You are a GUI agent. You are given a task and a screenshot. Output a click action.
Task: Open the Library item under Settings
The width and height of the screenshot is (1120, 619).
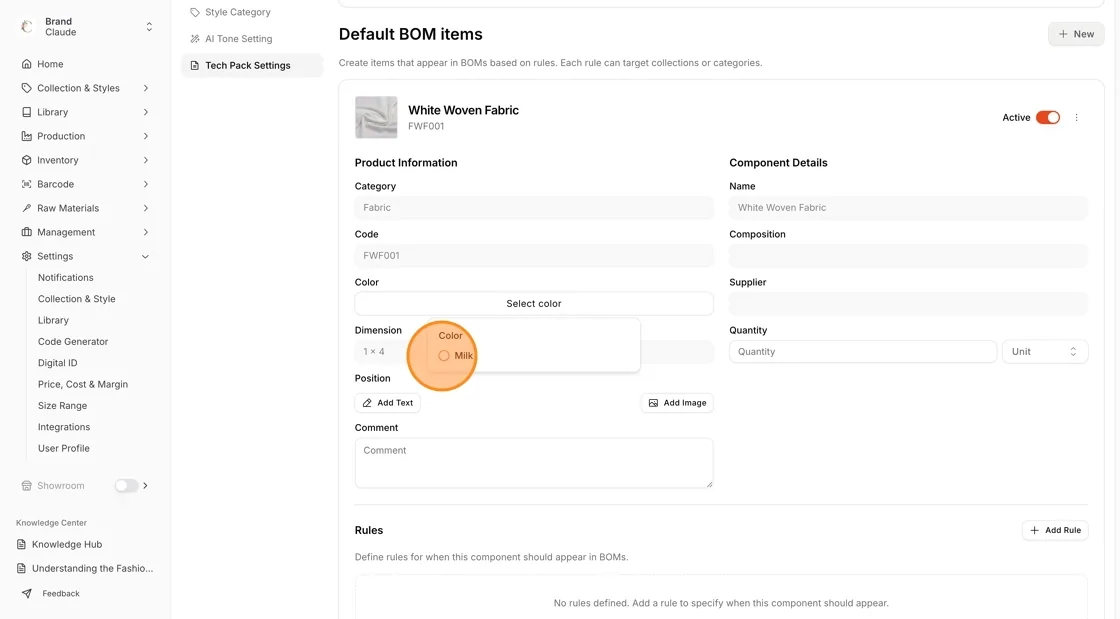53,321
